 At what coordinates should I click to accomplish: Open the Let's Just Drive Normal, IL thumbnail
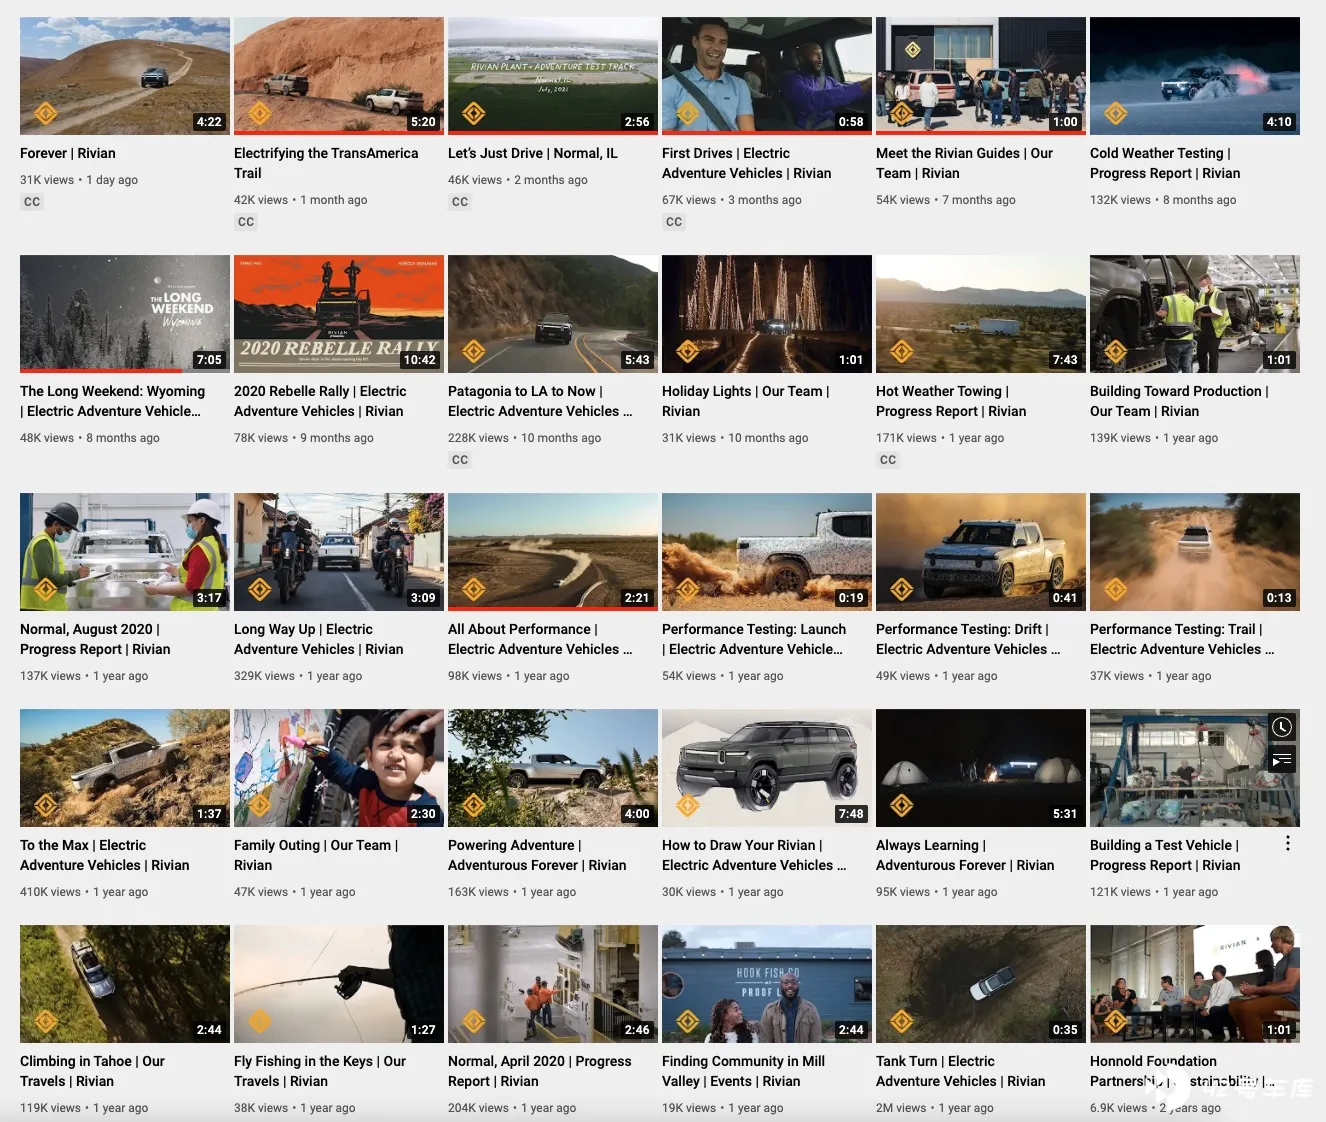(x=553, y=75)
